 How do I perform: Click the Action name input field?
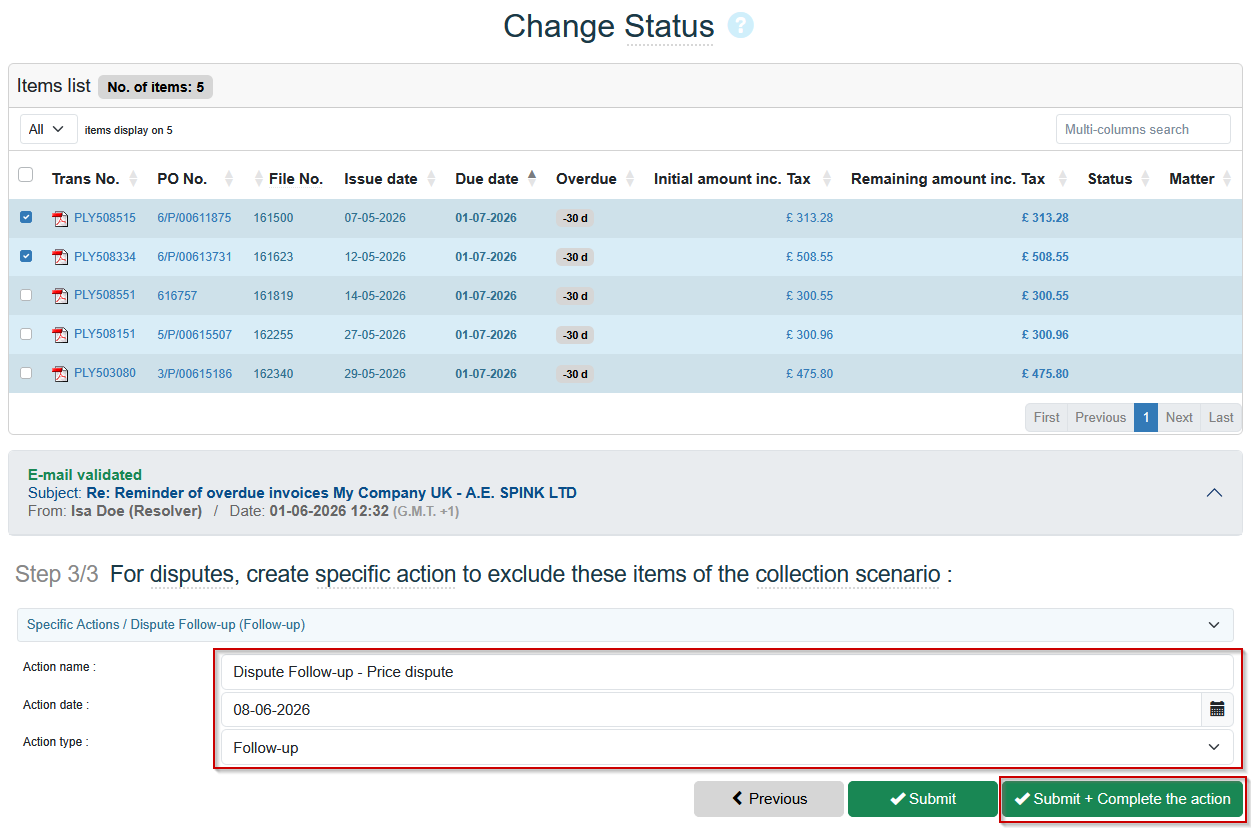[x=727, y=672]
